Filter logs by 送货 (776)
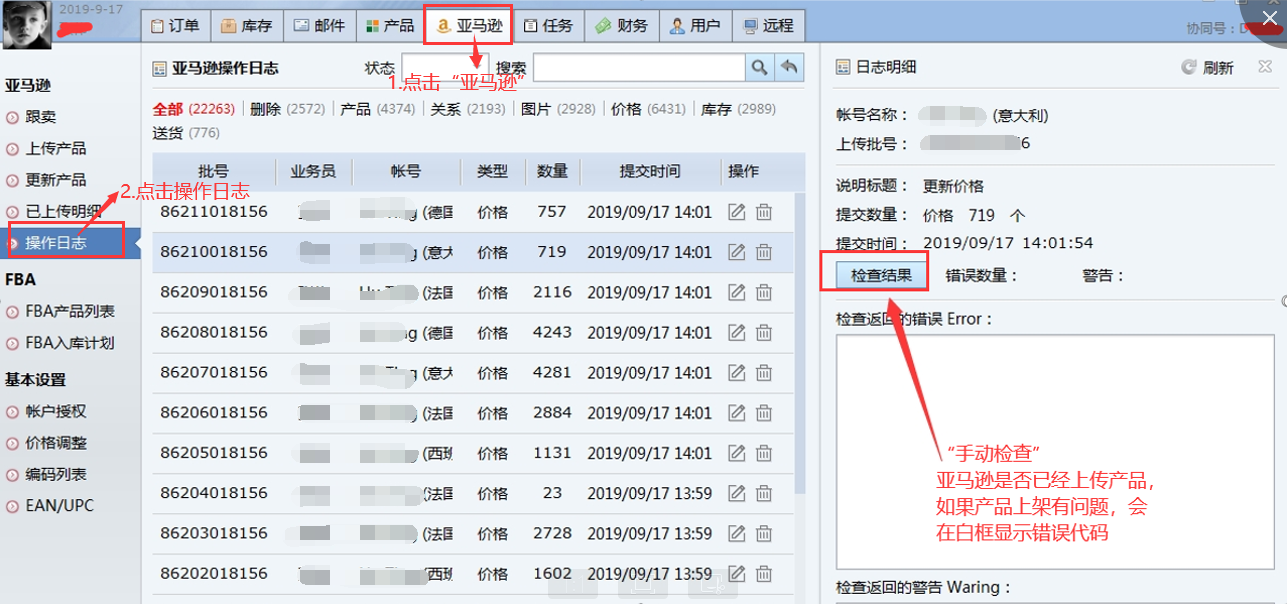Image resolution: width=1287 pixels, height=604 pixels. click(186, 133)
